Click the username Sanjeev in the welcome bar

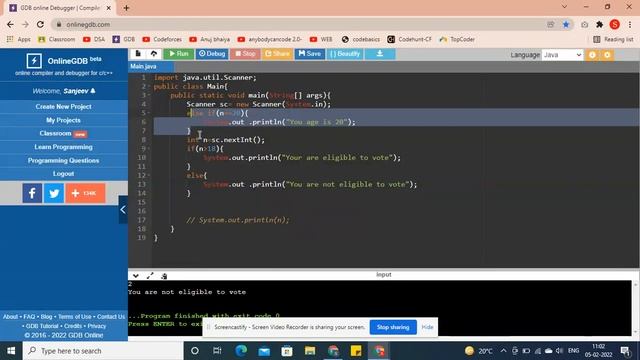[76, 91]
